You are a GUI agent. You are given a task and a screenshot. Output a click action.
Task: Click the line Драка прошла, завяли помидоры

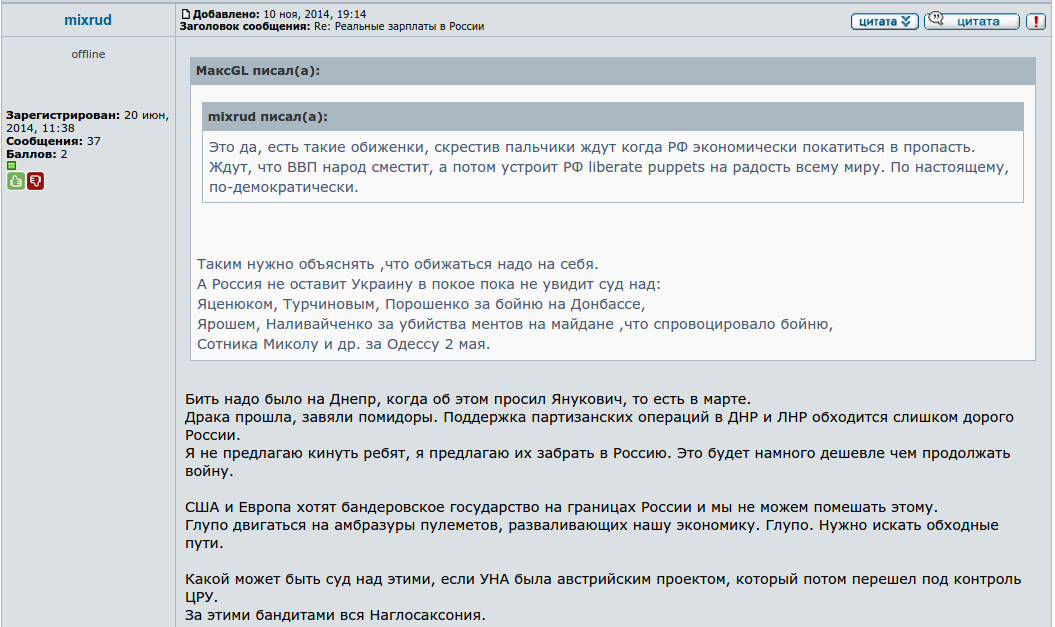(x=599, y=426)
